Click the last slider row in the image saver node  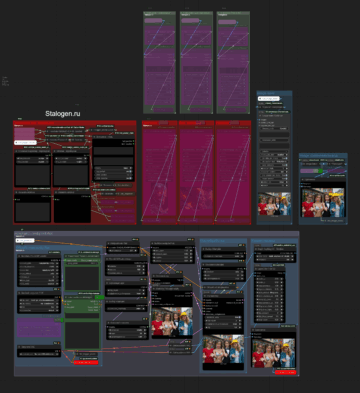click(x=274, y=185)
